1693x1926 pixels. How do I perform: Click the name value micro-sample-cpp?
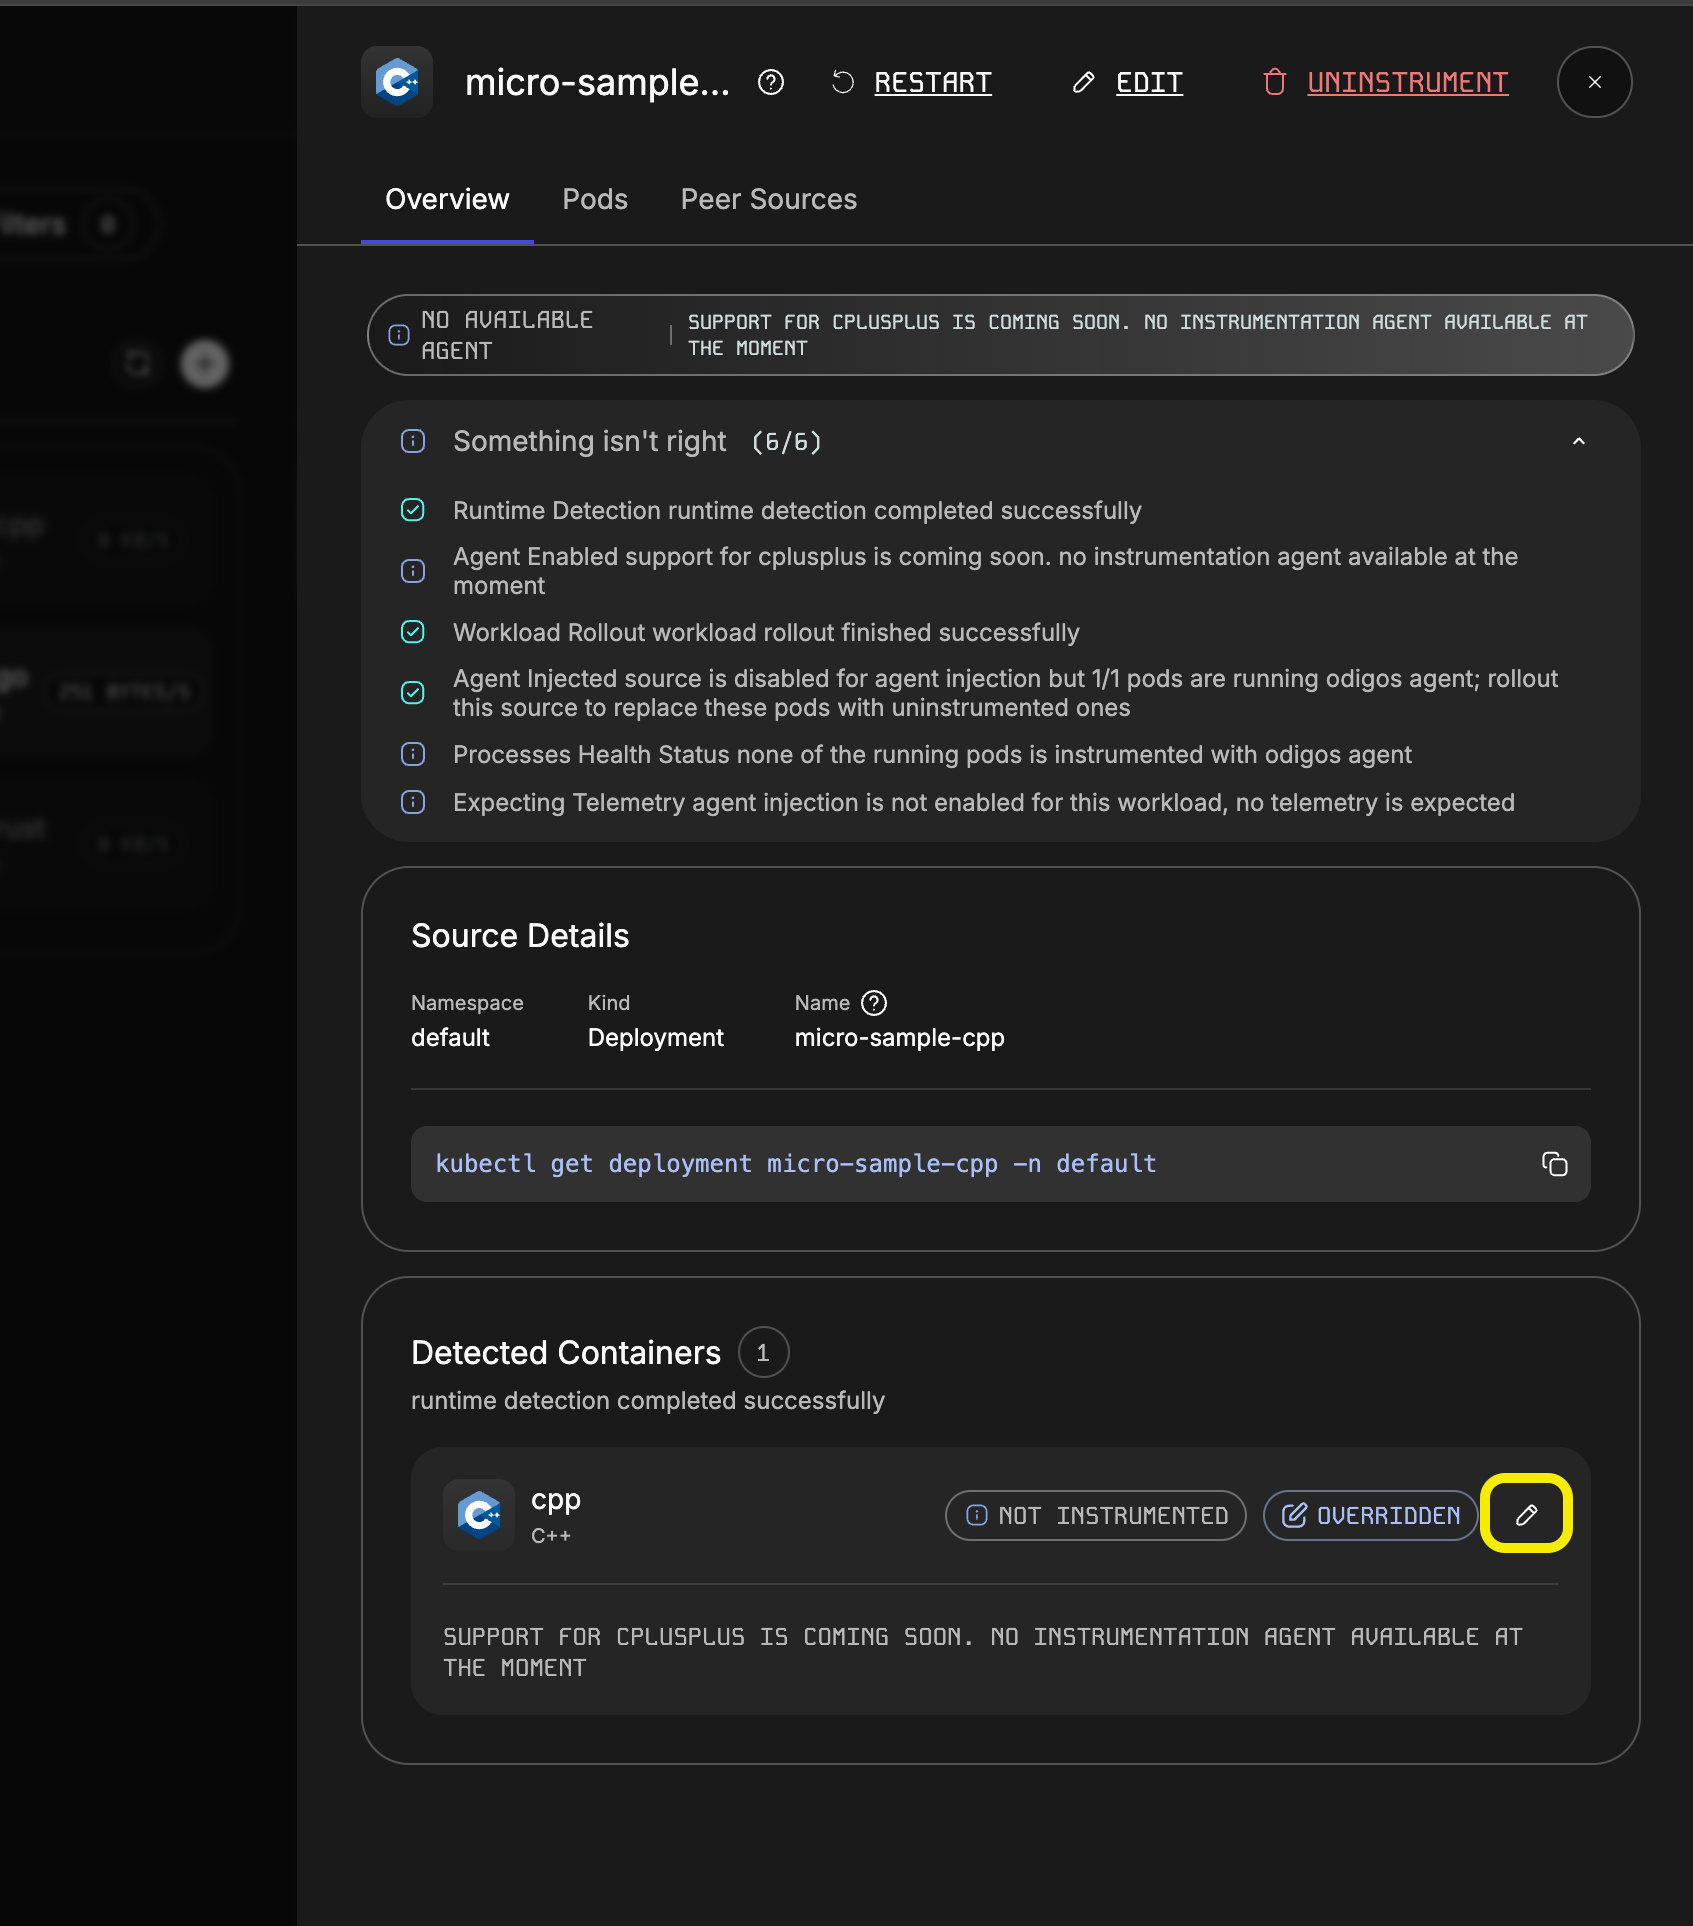[899, 1038]
